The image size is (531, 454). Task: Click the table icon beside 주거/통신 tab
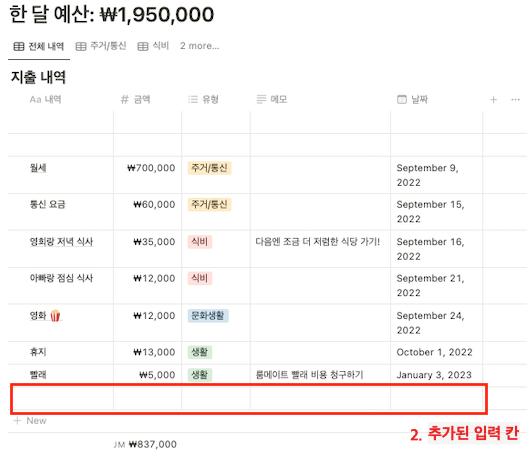tap(81, 46)
